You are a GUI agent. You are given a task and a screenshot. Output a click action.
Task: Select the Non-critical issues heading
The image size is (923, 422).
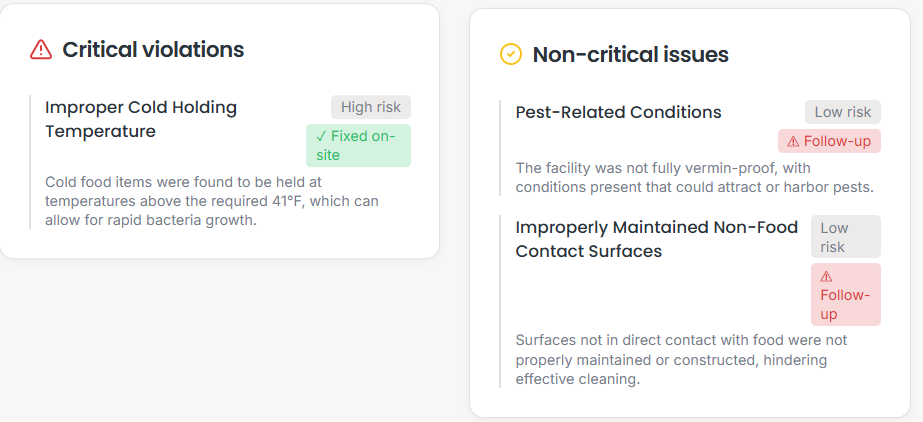click(x=630, y=55)
